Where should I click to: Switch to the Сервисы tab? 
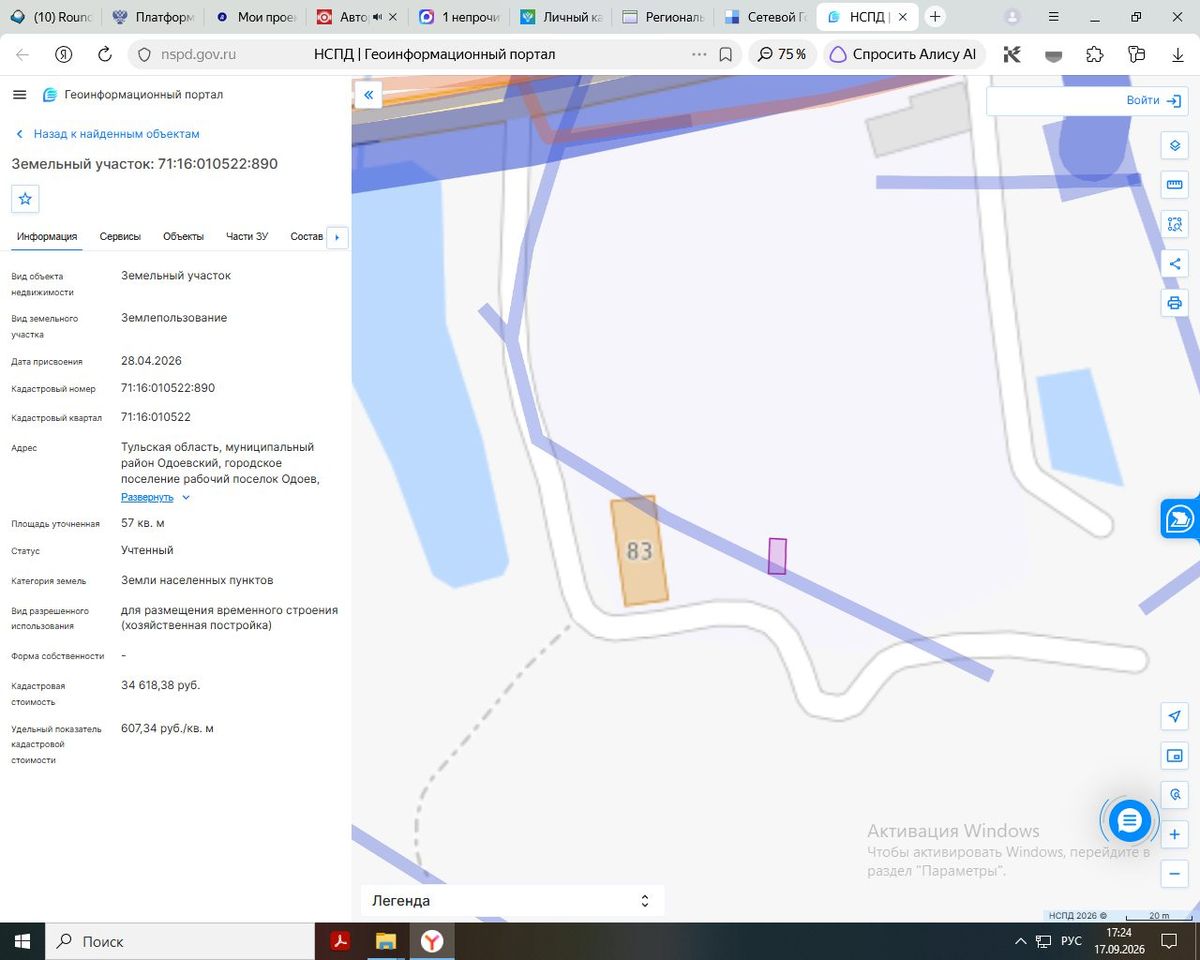tap(120, 236)
